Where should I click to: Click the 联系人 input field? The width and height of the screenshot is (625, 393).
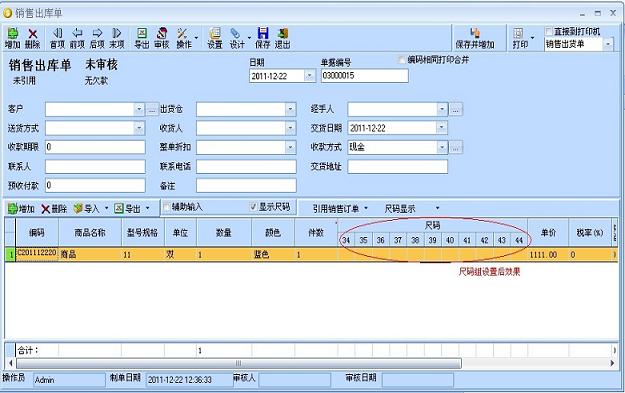click(95, 167)
